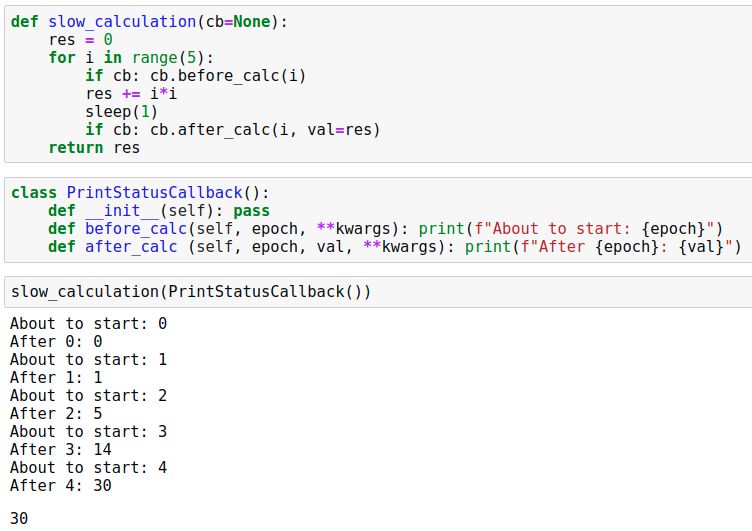This screenshot has height=531, width=752.
Task: Click output line 'About to start: 2'
Action: click(x=88, y=395)
